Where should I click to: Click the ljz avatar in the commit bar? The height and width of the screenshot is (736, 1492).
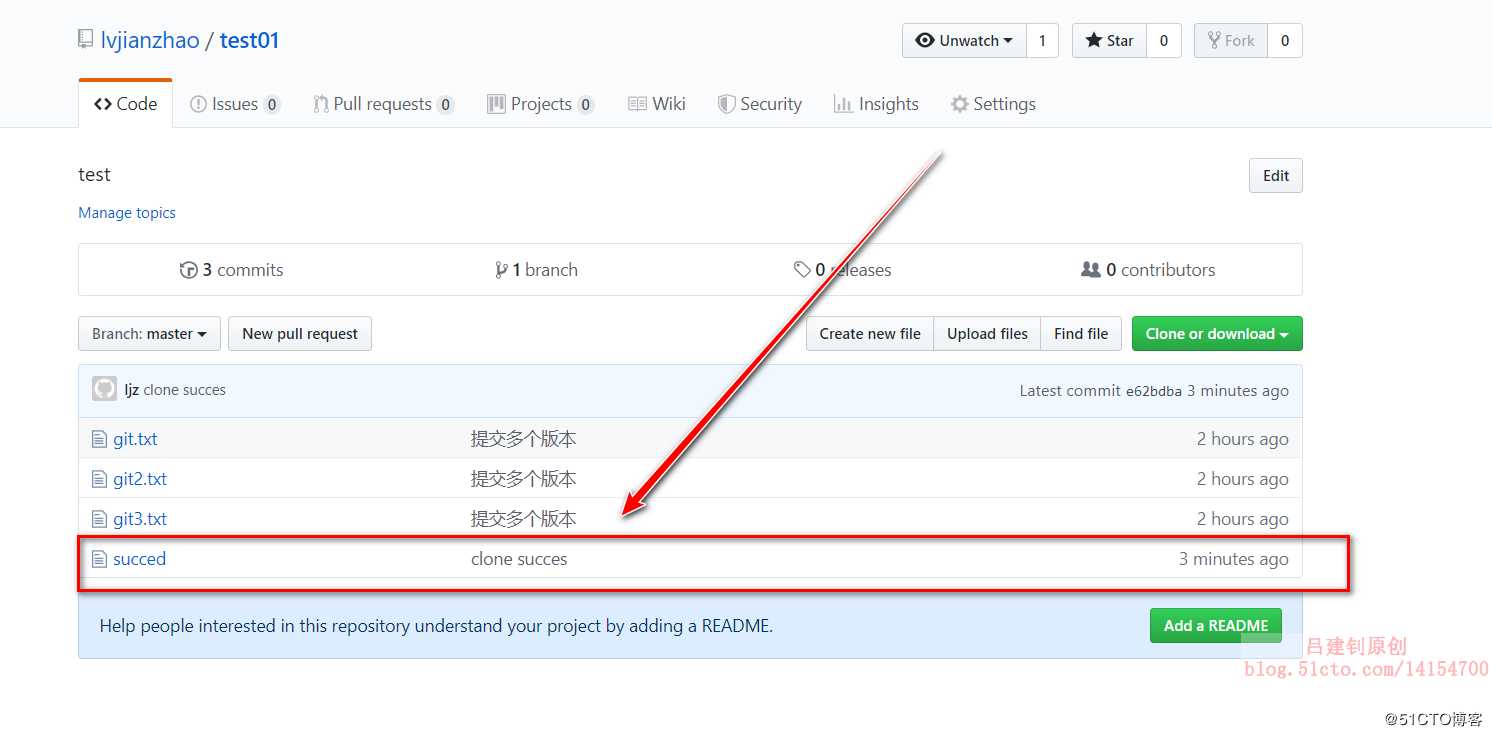click(105, 389)
